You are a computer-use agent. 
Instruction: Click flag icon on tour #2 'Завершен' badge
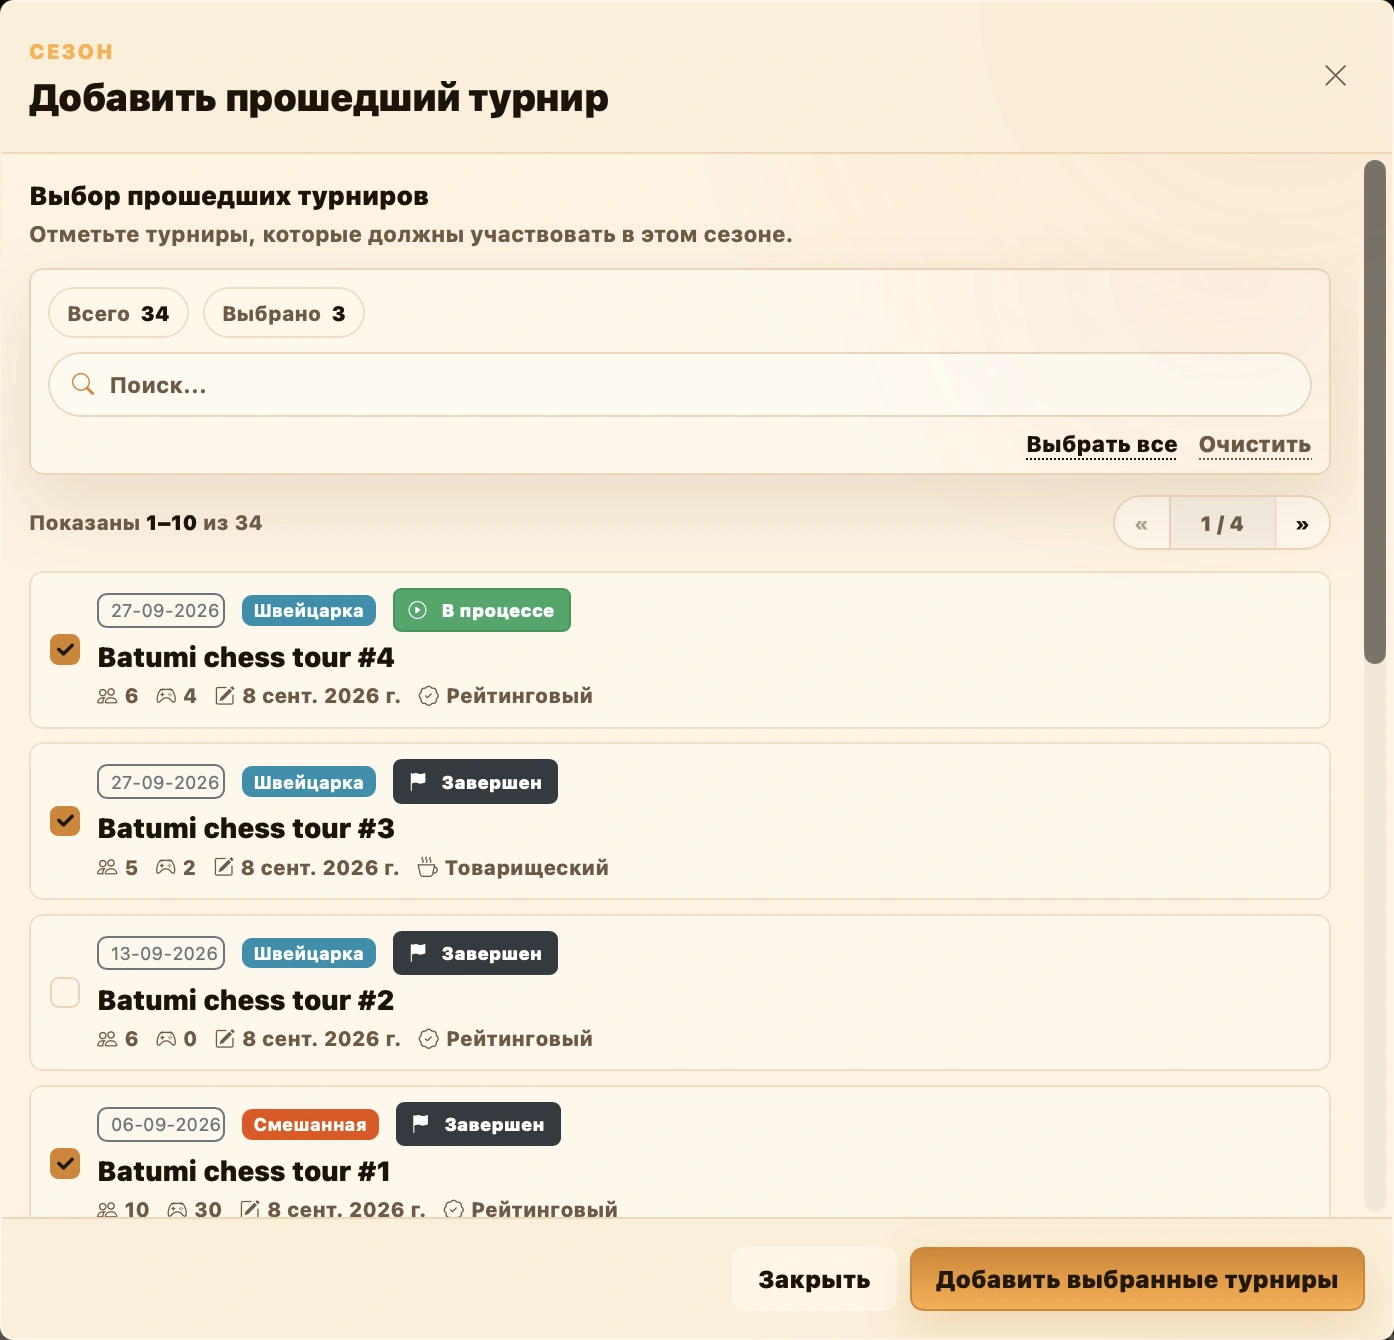tap(418, 952)
